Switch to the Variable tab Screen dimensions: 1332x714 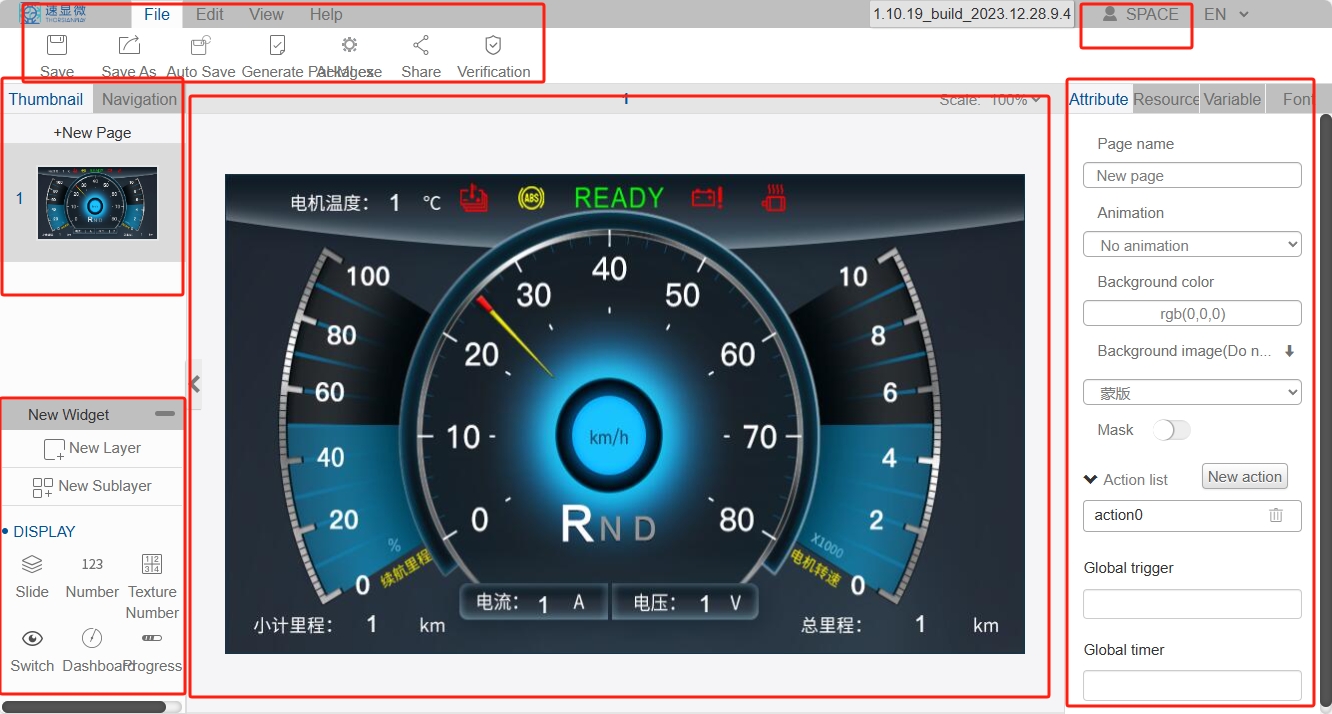(x=1232, y=99)
